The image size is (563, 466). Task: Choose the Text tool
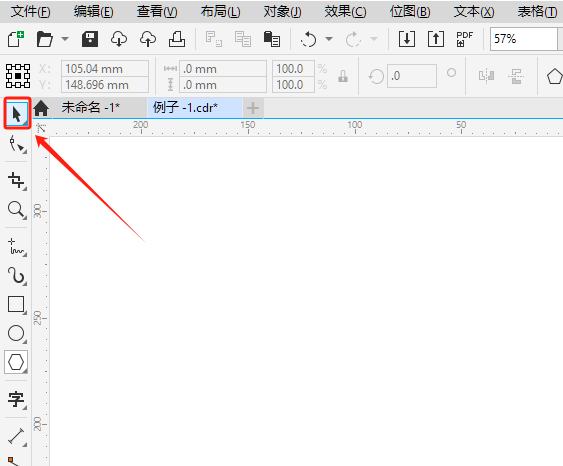coord(17,399)
